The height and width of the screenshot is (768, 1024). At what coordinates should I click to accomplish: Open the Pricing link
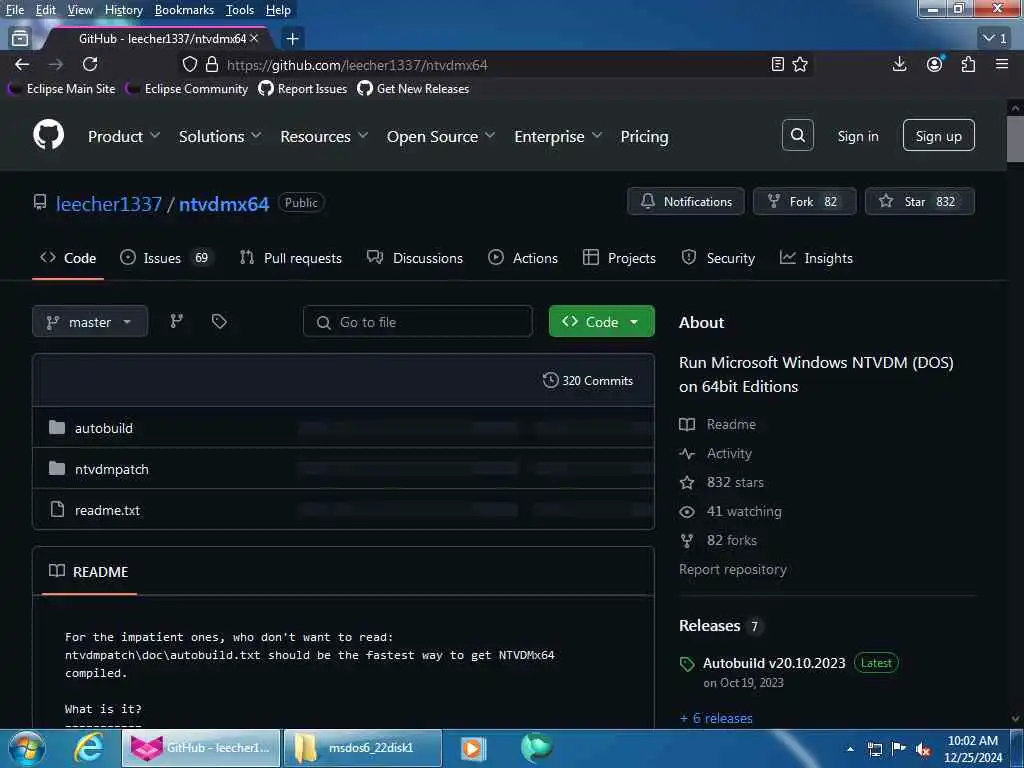(x=644, y=136)
